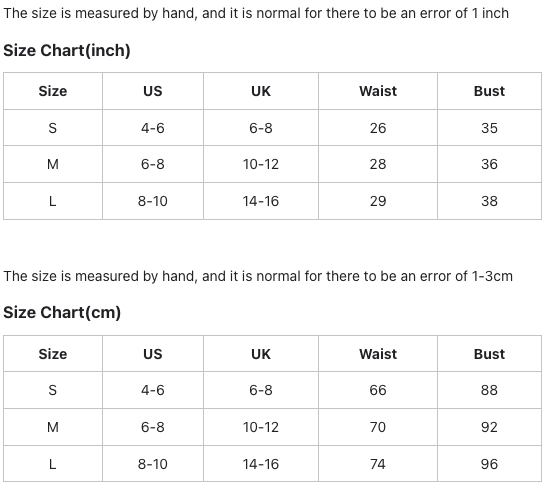The image size is (547, 487).
Task: Click the US header in cm table
Action: [153, 354]
